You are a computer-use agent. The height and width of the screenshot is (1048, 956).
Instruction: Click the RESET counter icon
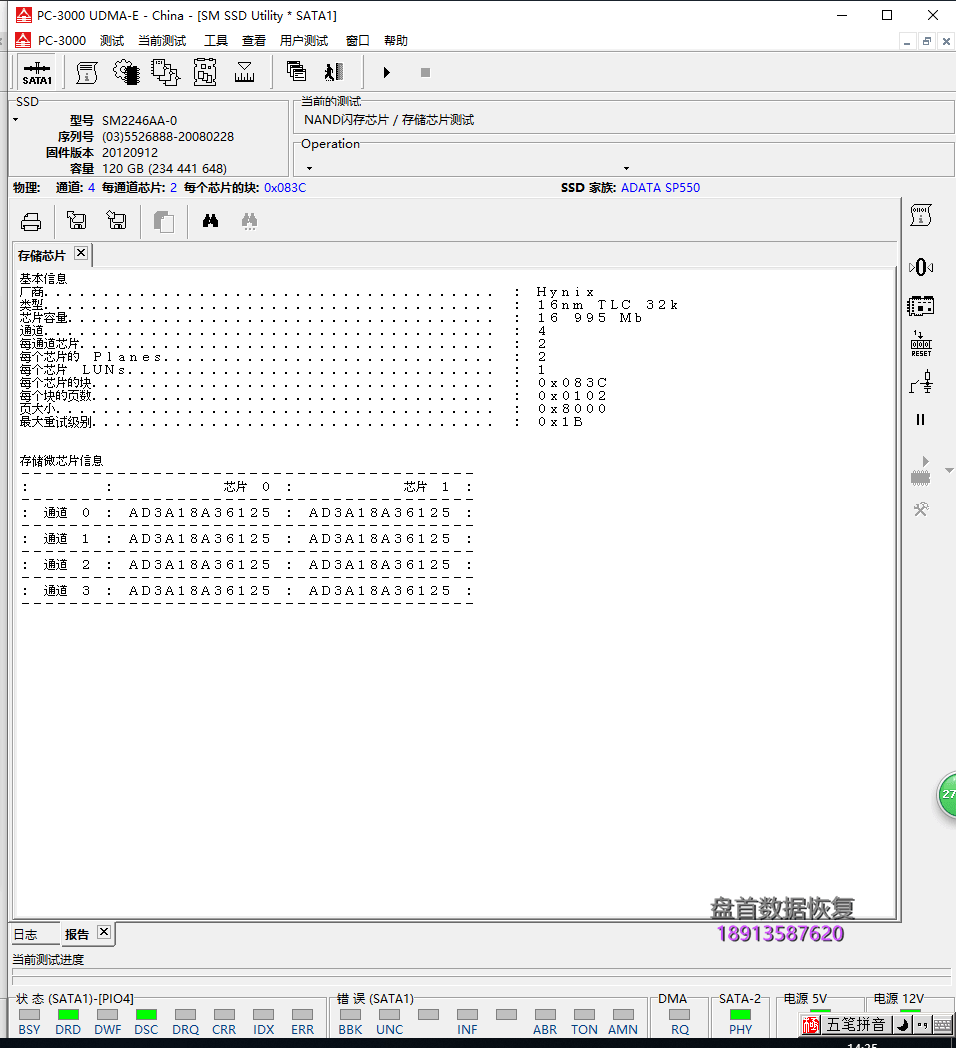(921, 344)
